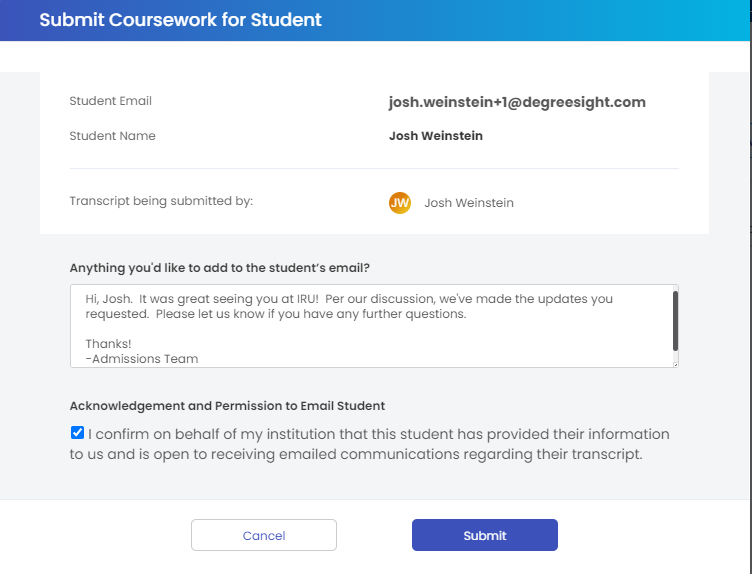Click the "Submit Coursework for Student" dialog title
The width and height of the screenshot is (752, 574).
[x=181, y=20]
